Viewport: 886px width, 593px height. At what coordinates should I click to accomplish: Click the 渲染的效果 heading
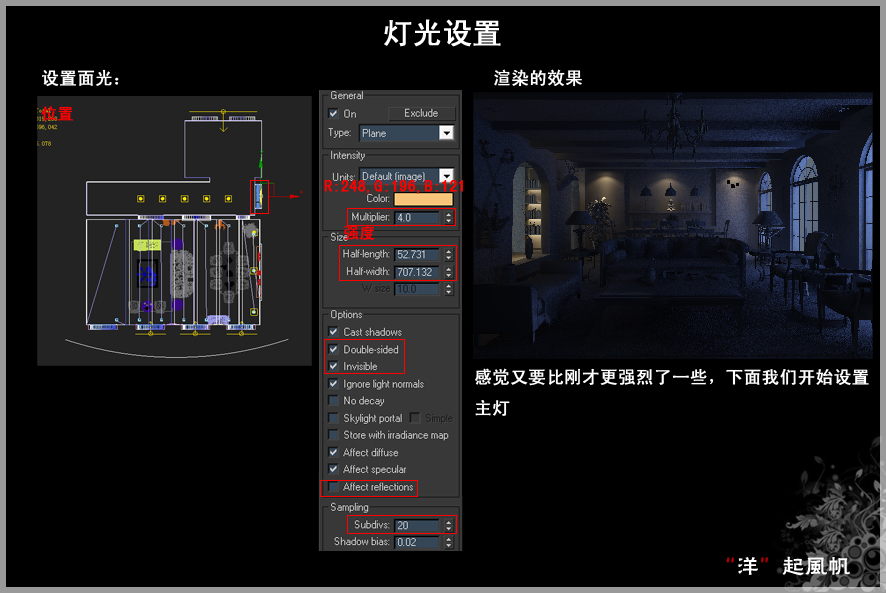(x=538, y=78)
